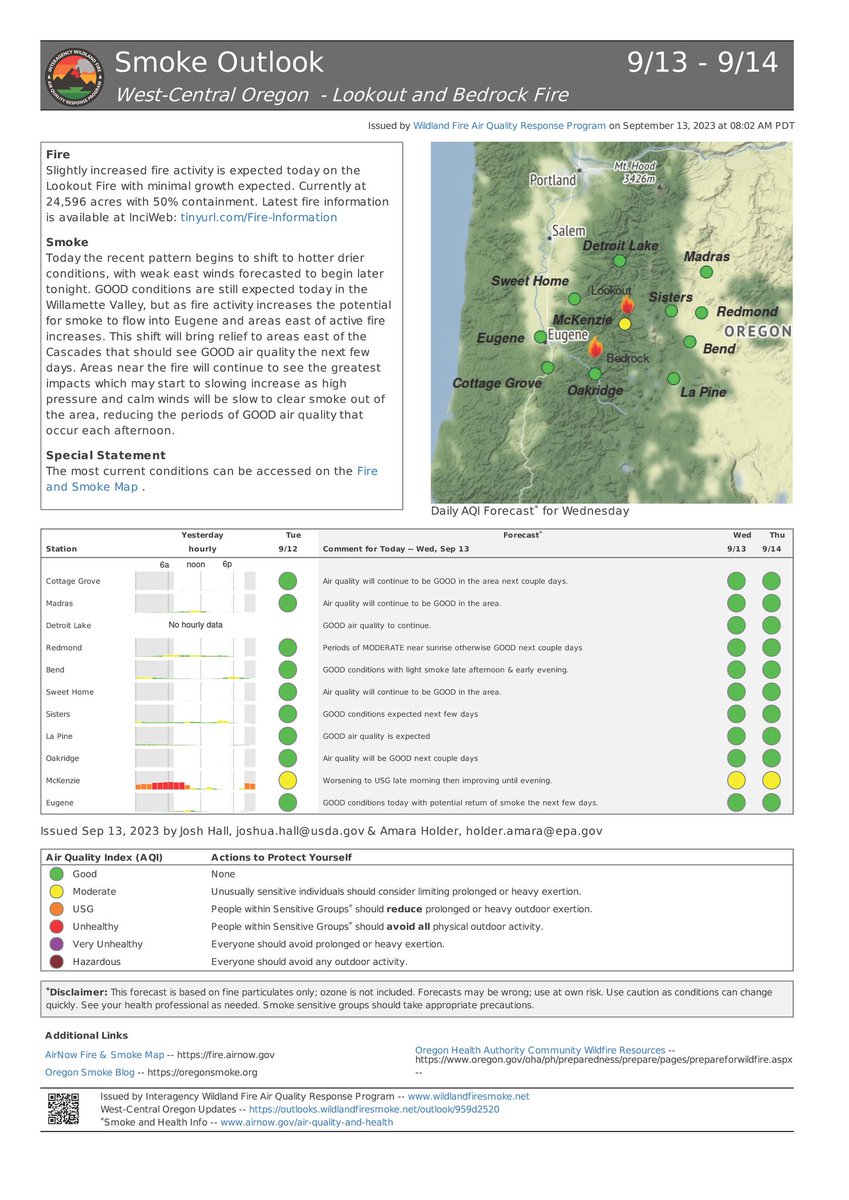Click Eugene Thu 9/14 green forecast circle
The width and height of the screenshot is (849, 1200).
point(771,802)
